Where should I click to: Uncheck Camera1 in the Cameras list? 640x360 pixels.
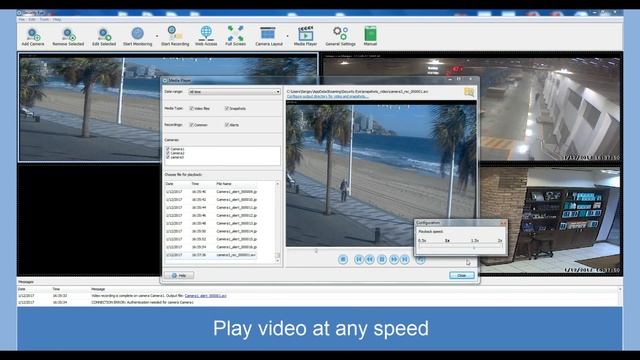click(168, 149)
